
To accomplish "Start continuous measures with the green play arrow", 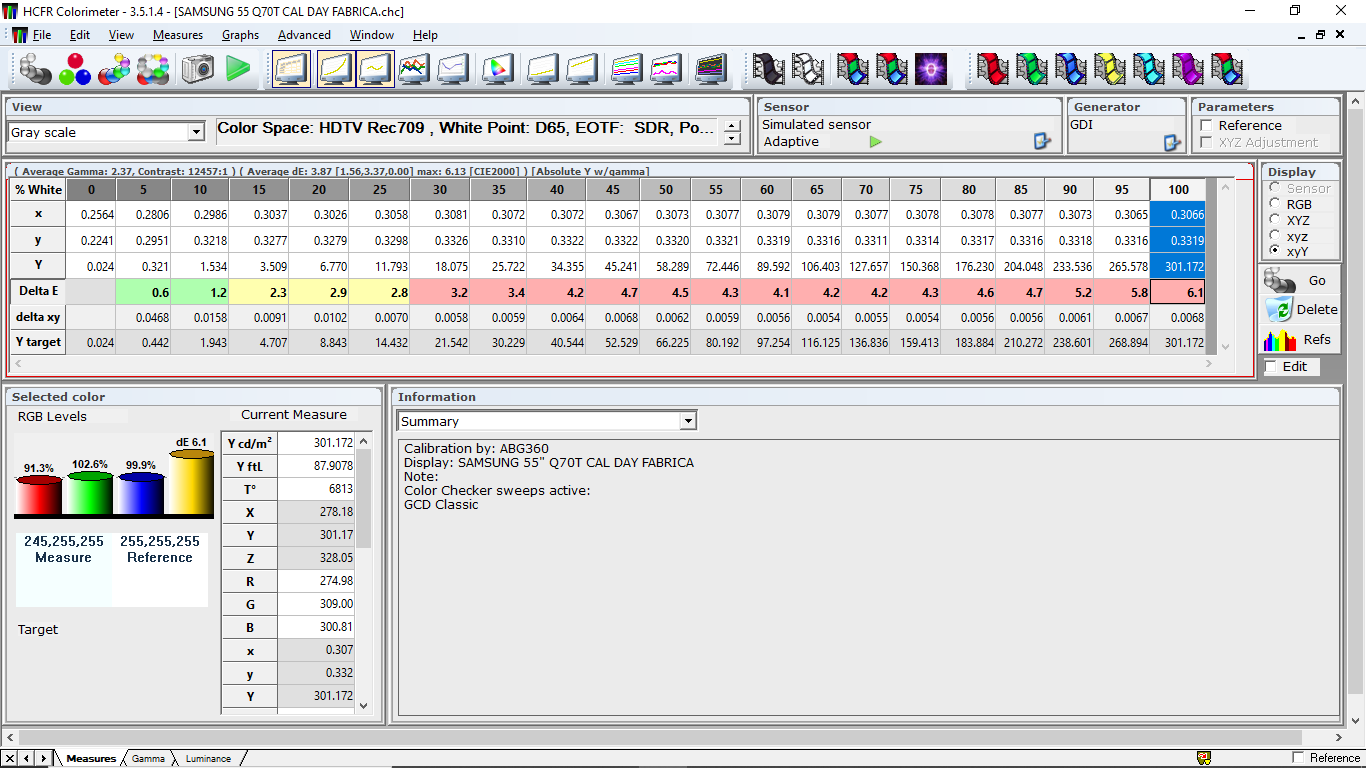I will tap(237, 69).
